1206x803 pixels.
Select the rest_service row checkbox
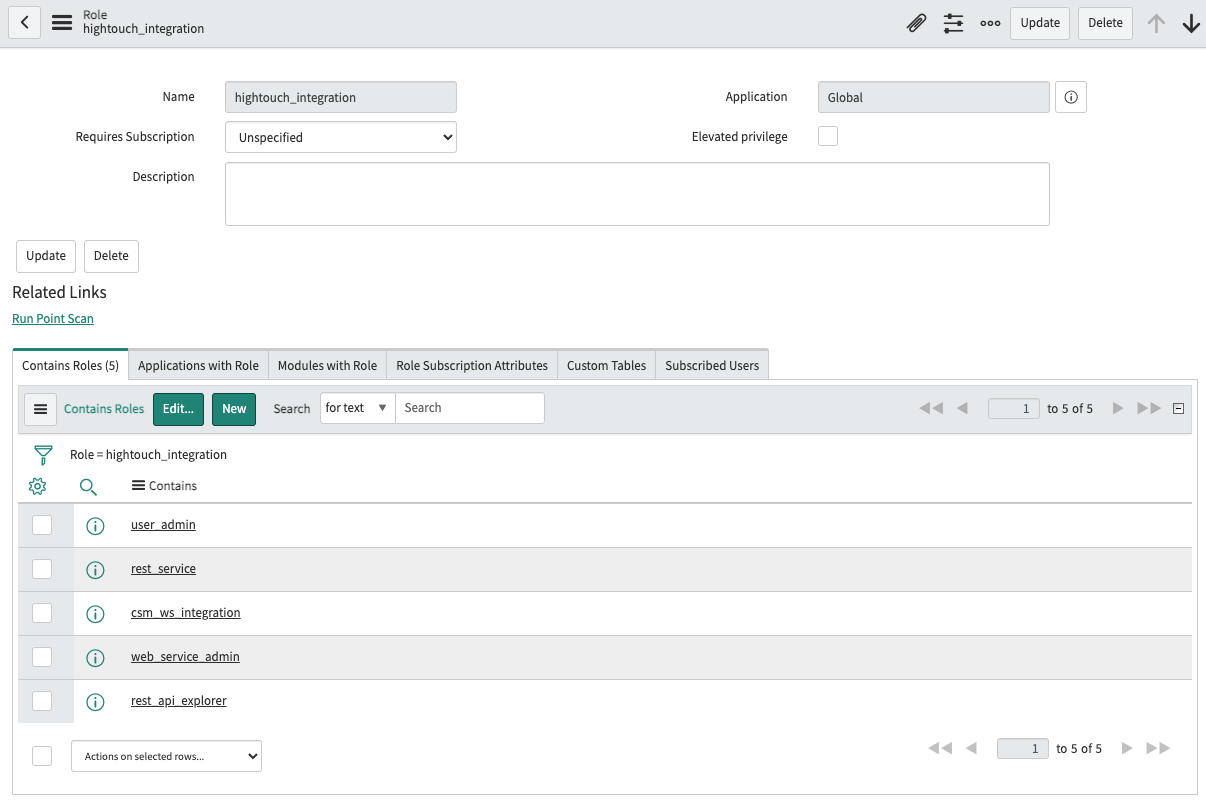[42, 569]
